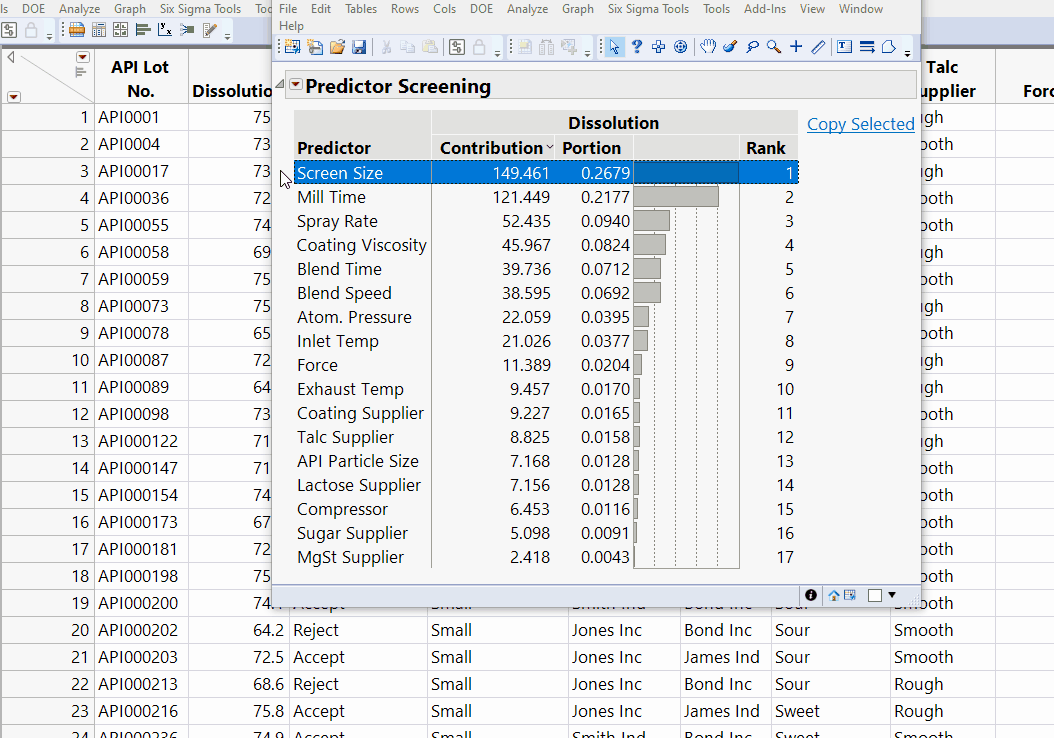Open the Add-Ins menu
Image resolution: width=1054 pixels, height=738 pixels.
(x=764, y=9)
